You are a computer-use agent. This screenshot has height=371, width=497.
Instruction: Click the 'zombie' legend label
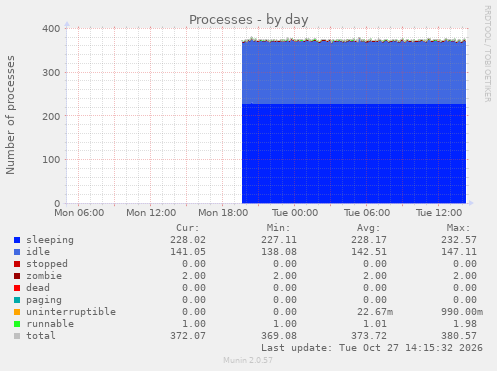[44, 276]
